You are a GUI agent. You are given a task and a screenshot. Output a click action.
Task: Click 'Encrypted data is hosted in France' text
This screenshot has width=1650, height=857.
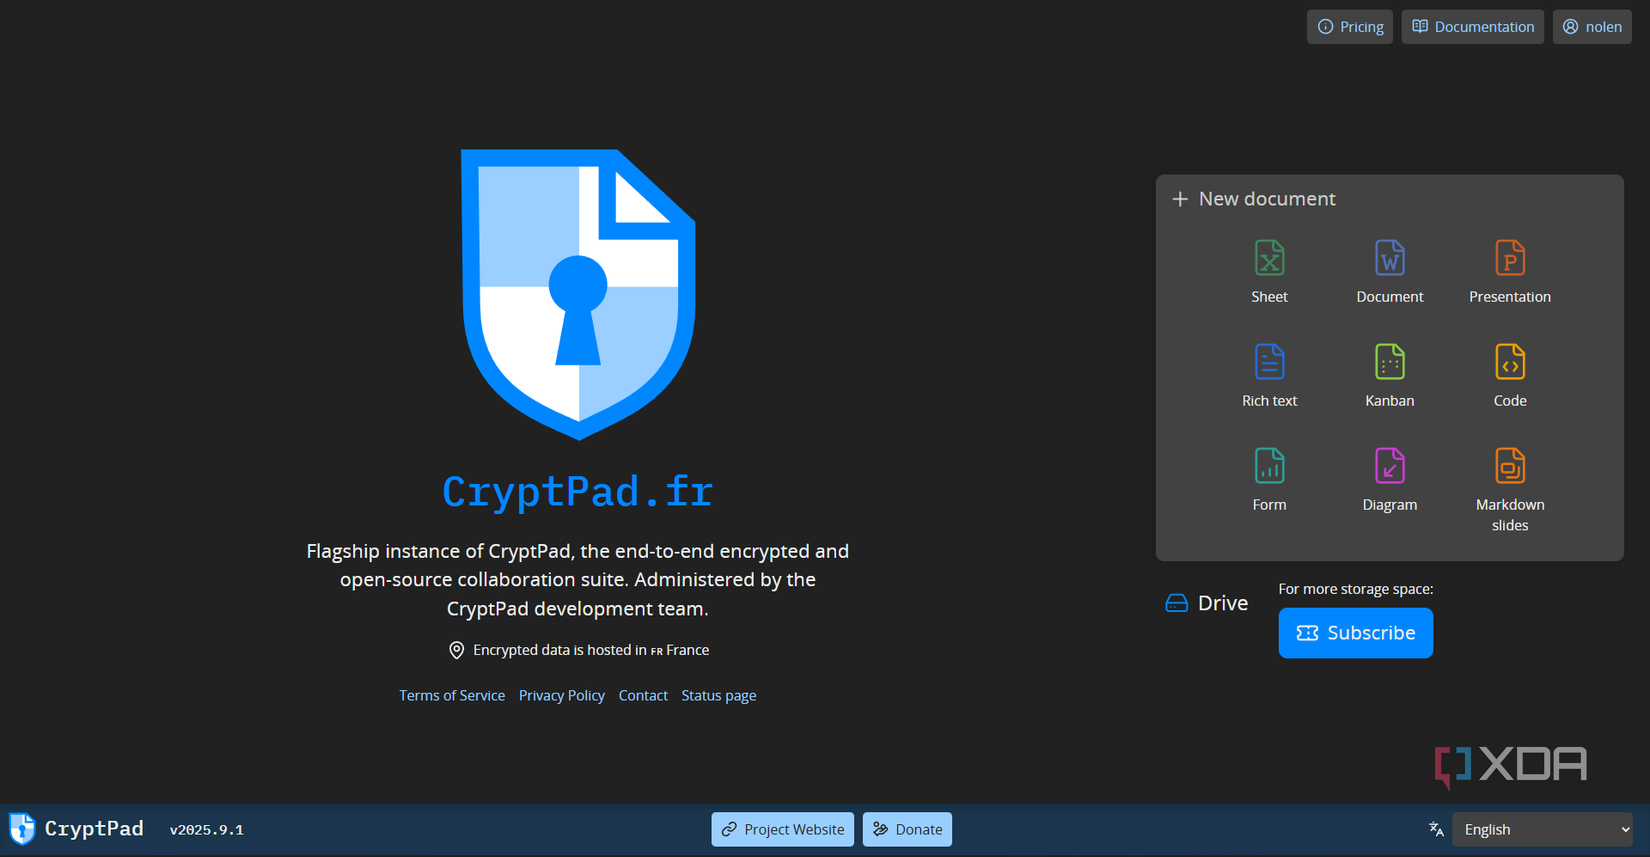point(591,650)
